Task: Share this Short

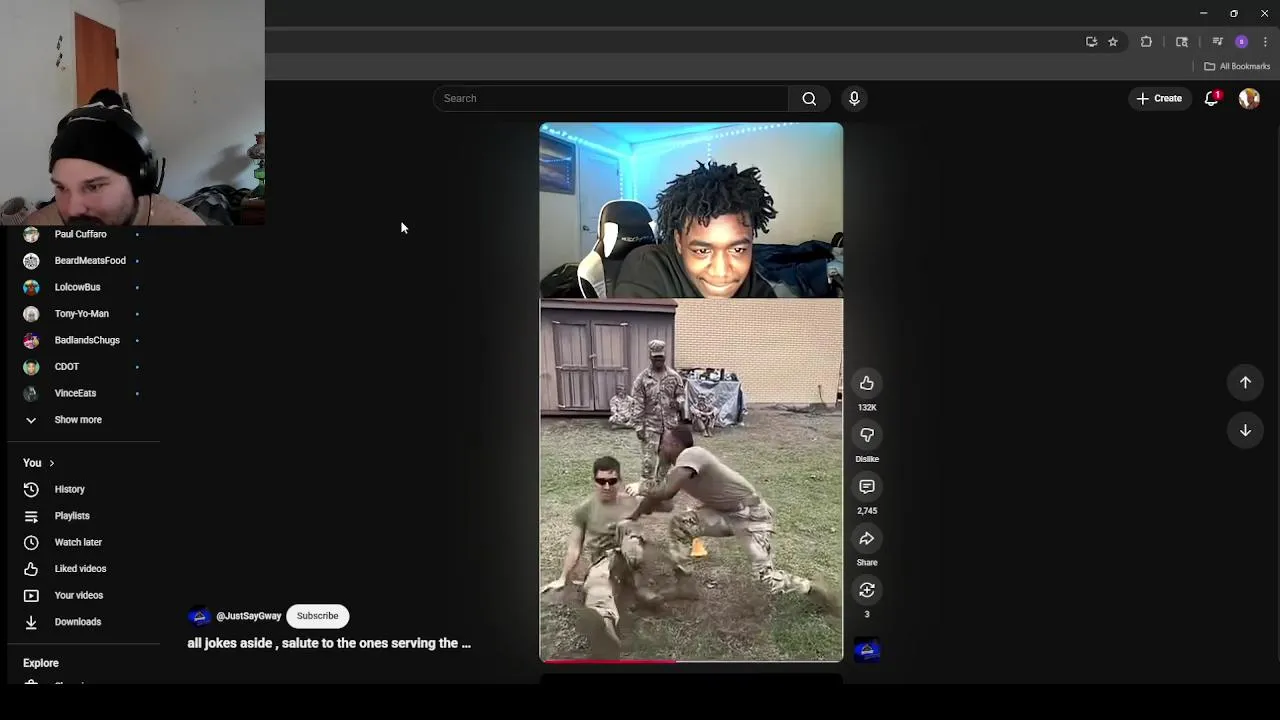Action: coord(867,539)
